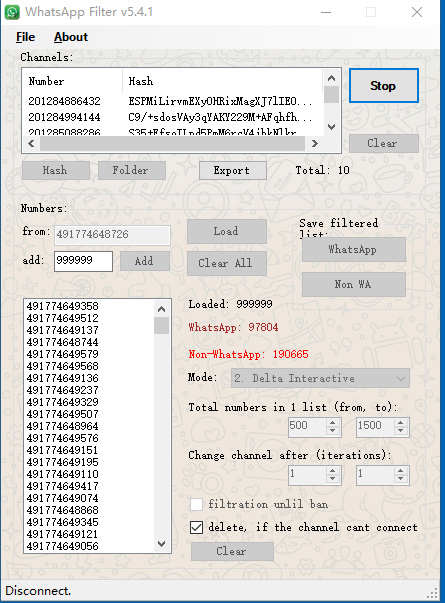Increase first channel iterations value with up arrow
Image resolution: width=445 pixels, height=603 pixels.
pyautogui.click(x=333, y=470)
